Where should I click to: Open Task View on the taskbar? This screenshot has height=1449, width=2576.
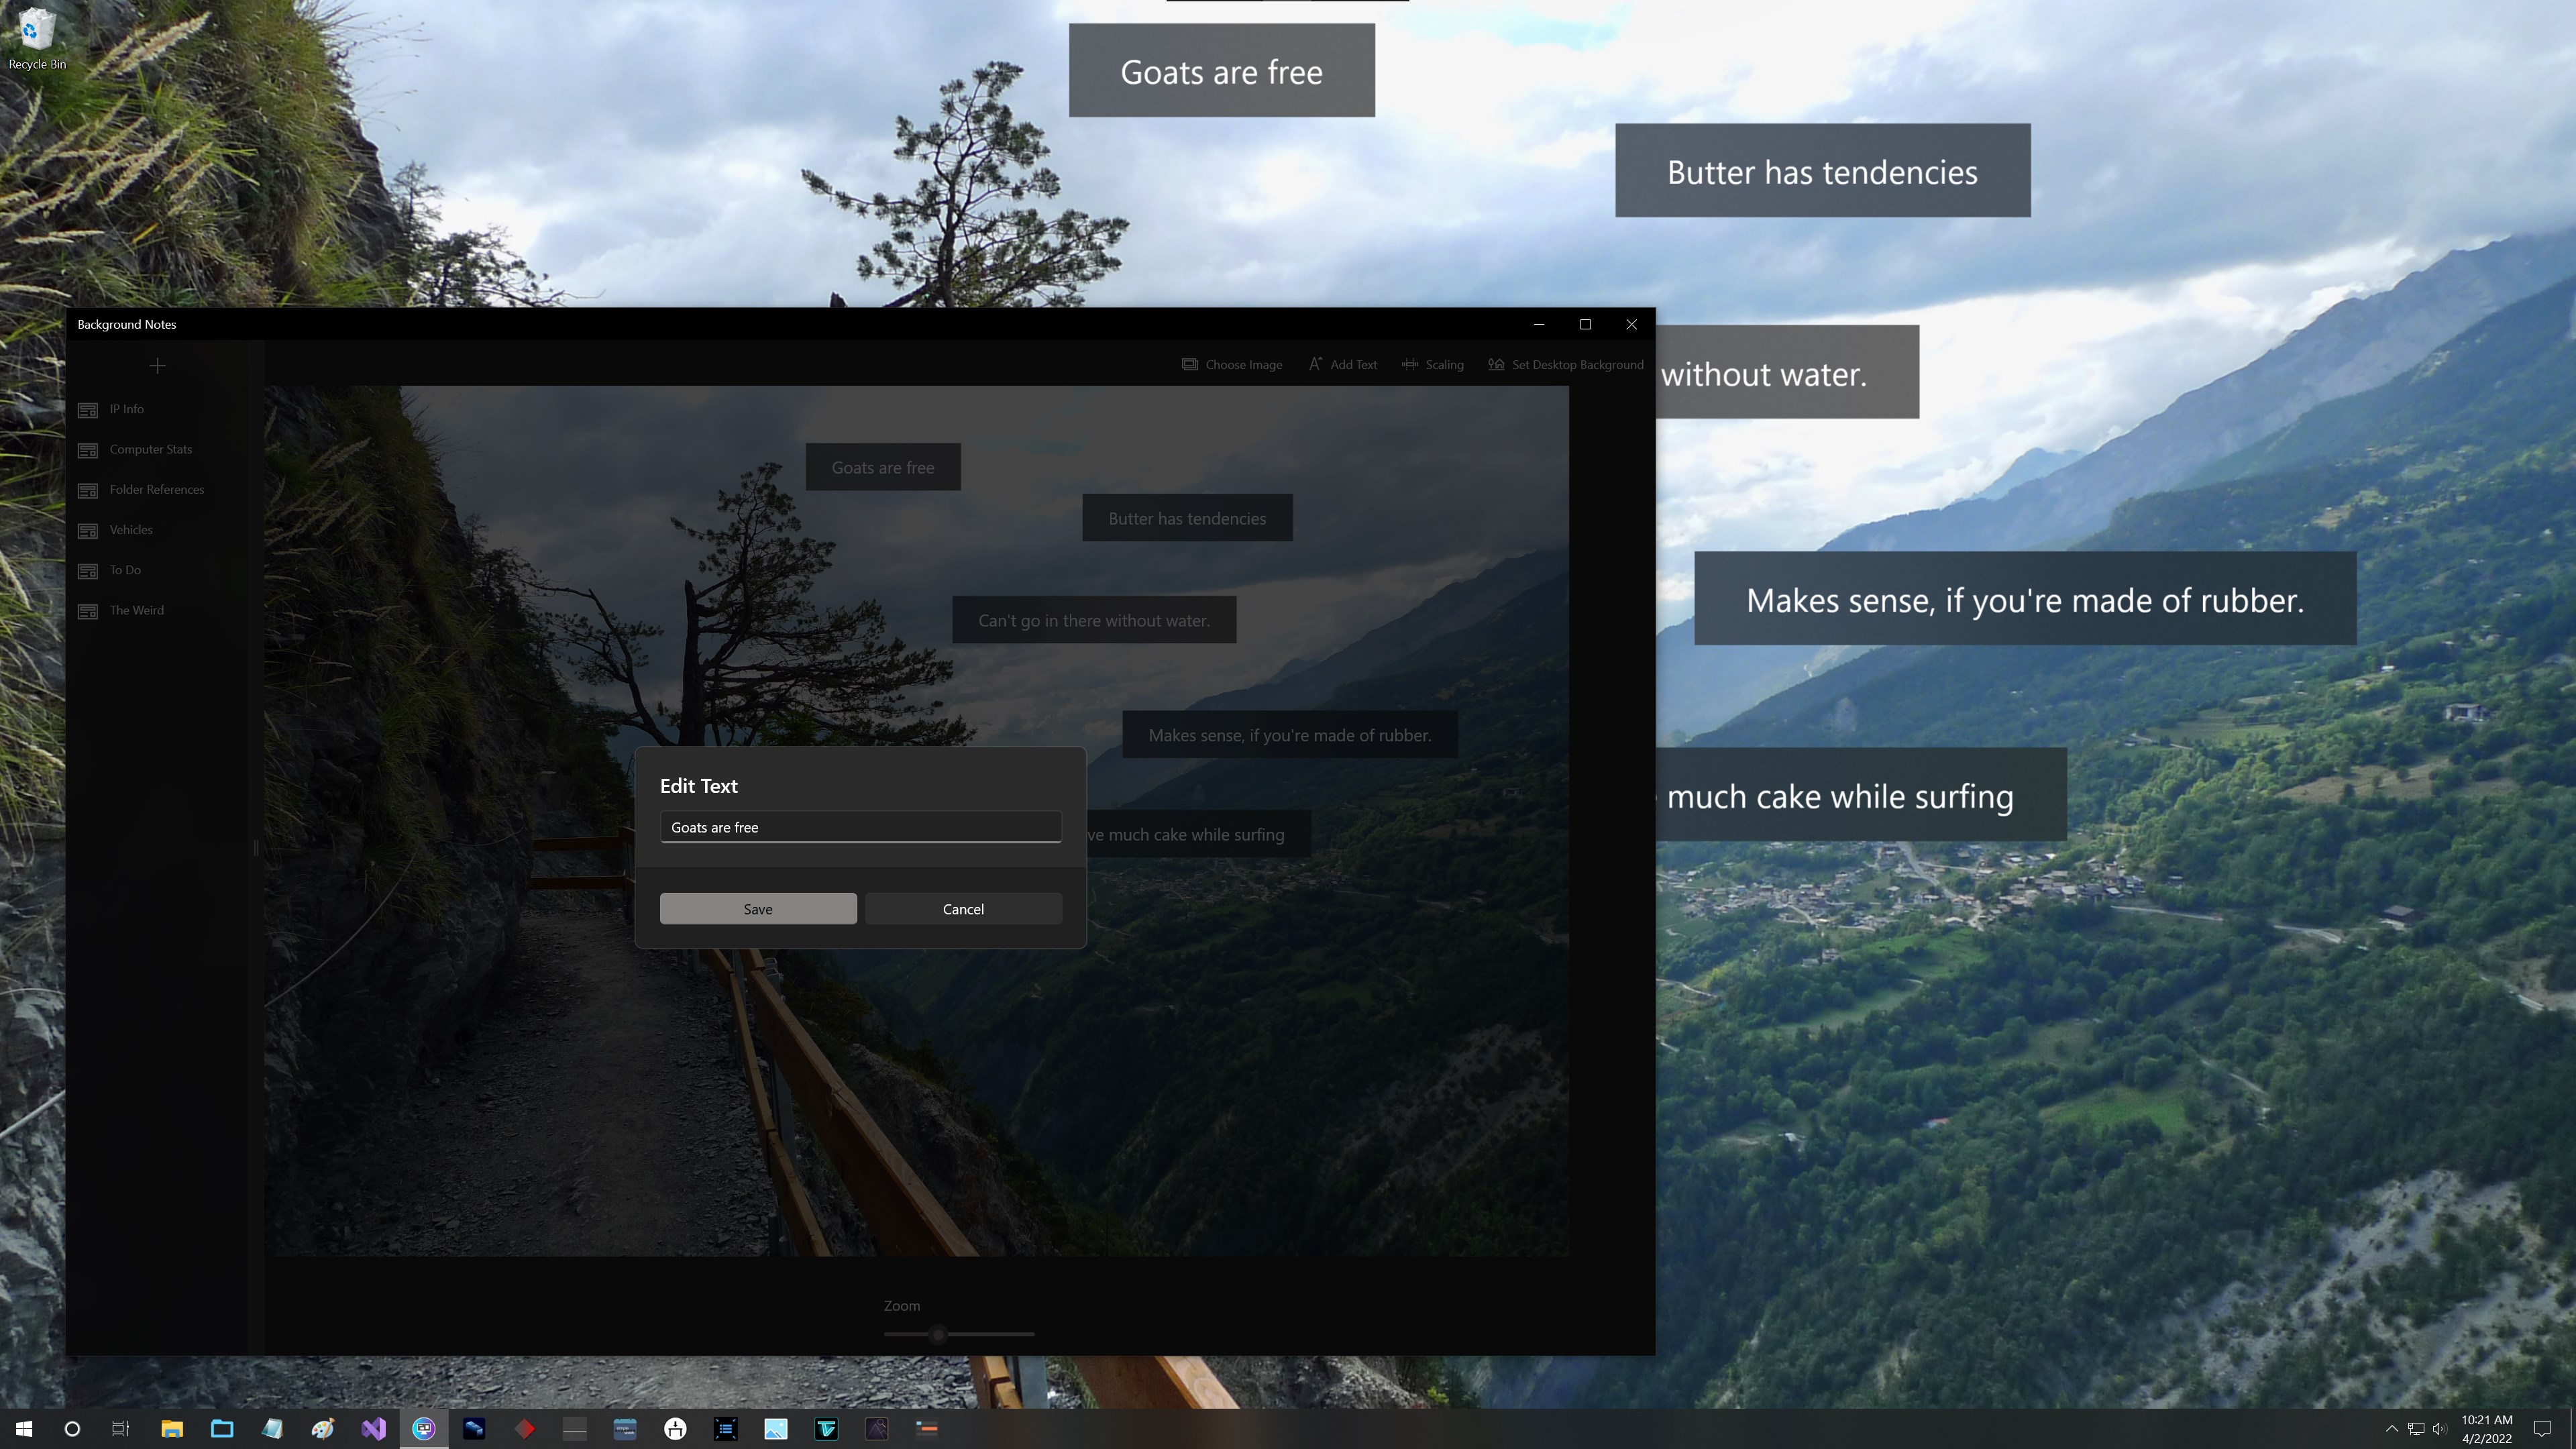click(121, 1428)
